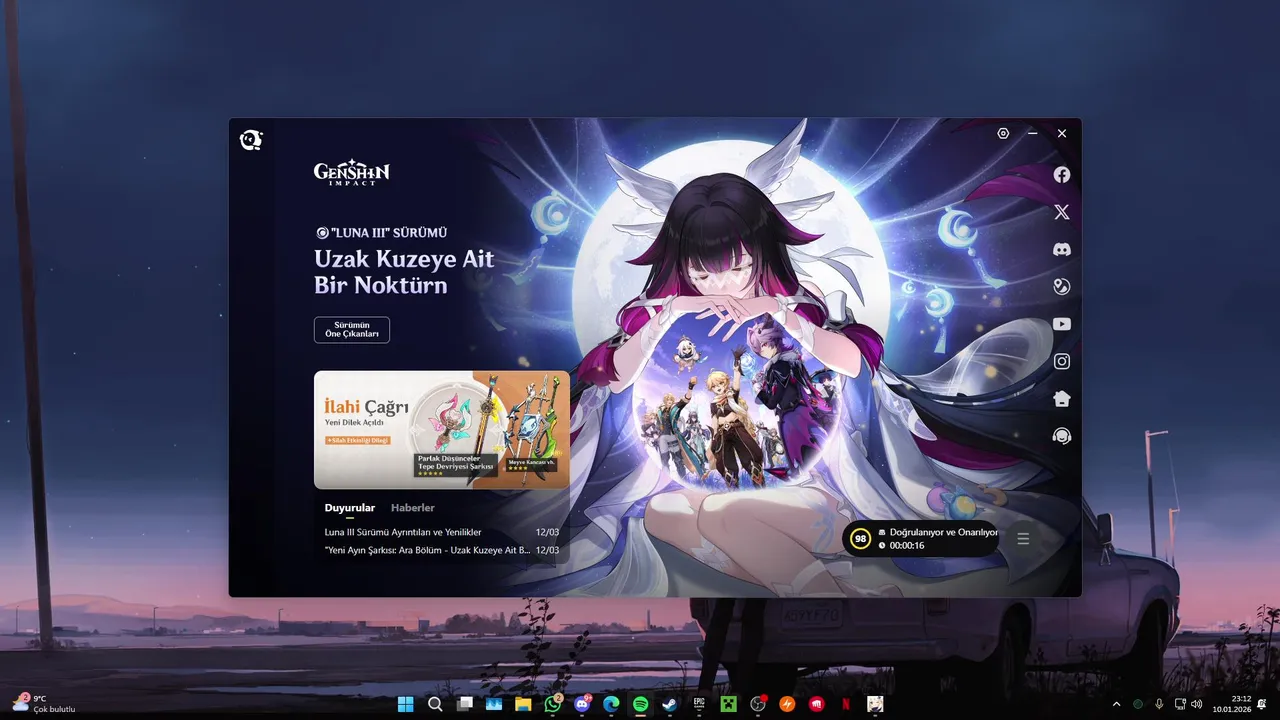Click the 98 percent progress circle

pos(859,539)
